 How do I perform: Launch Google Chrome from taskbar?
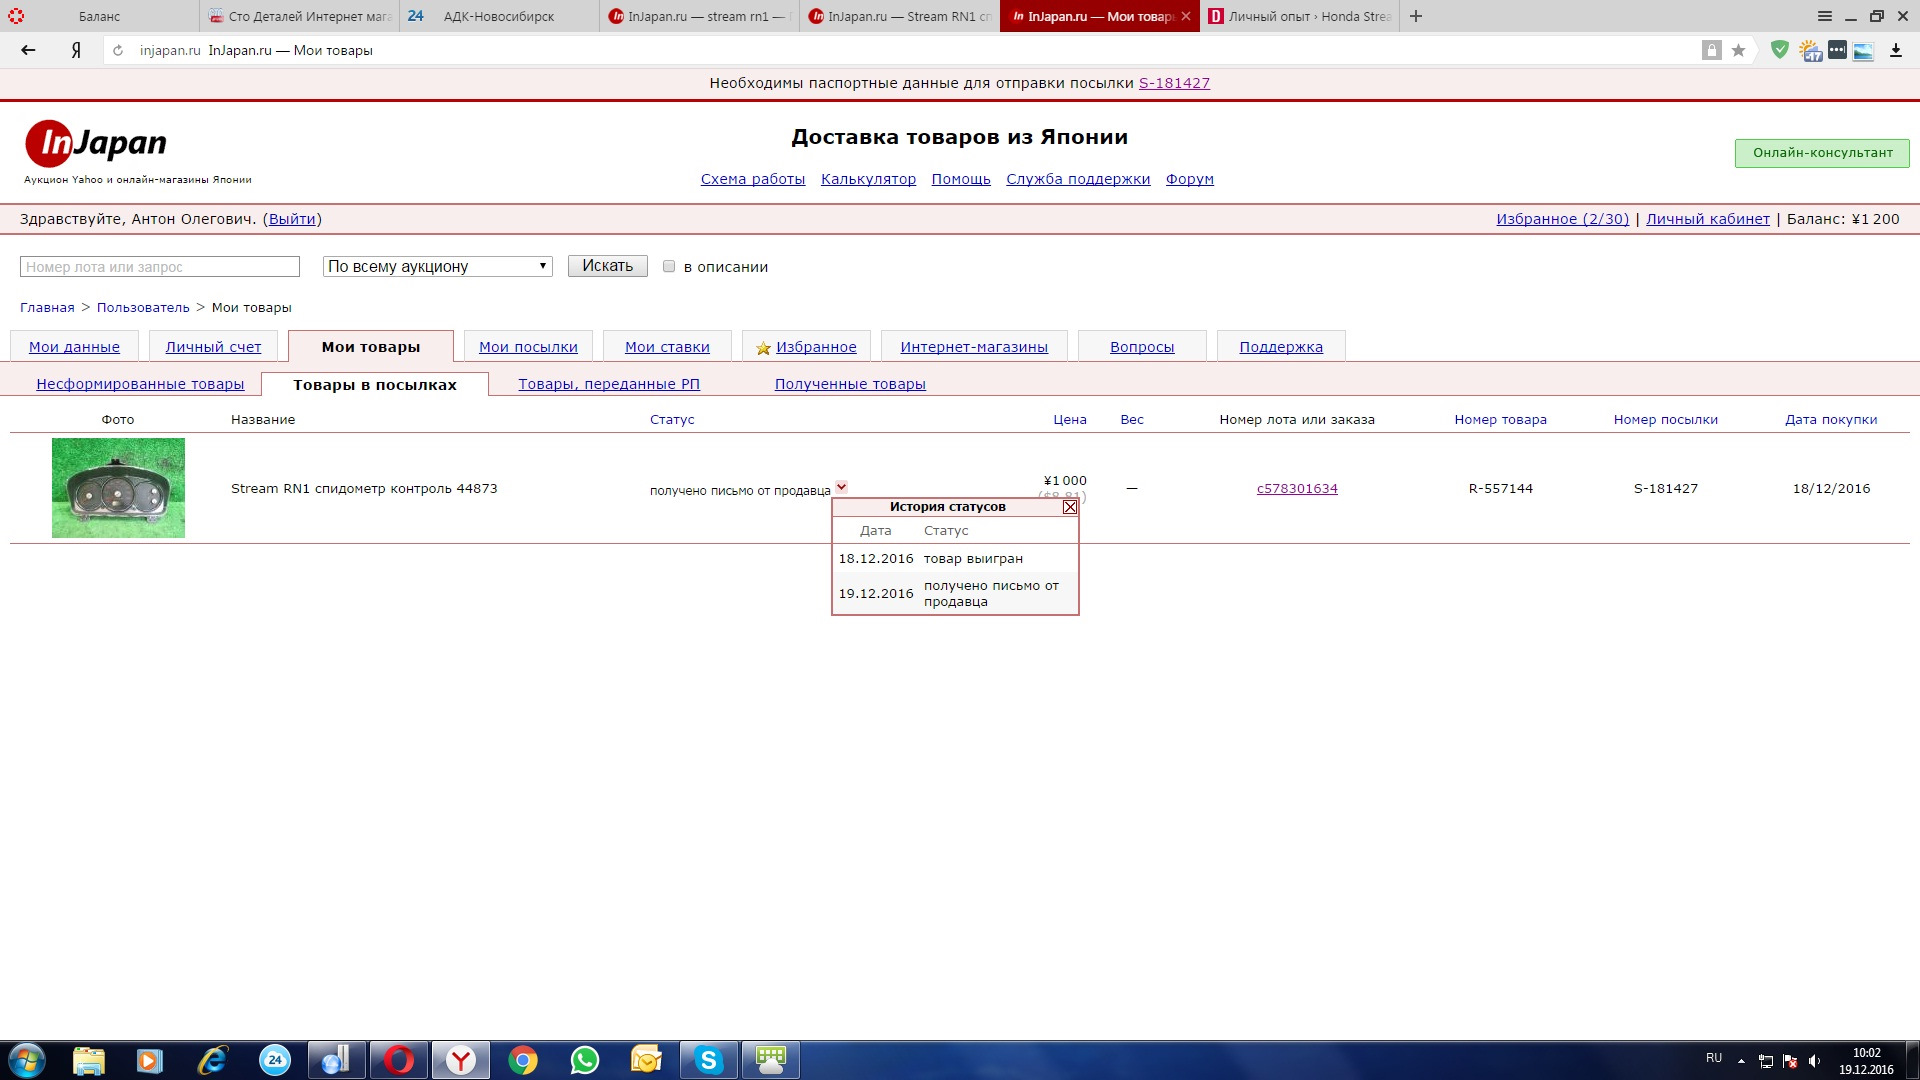tap(522, 1060)
